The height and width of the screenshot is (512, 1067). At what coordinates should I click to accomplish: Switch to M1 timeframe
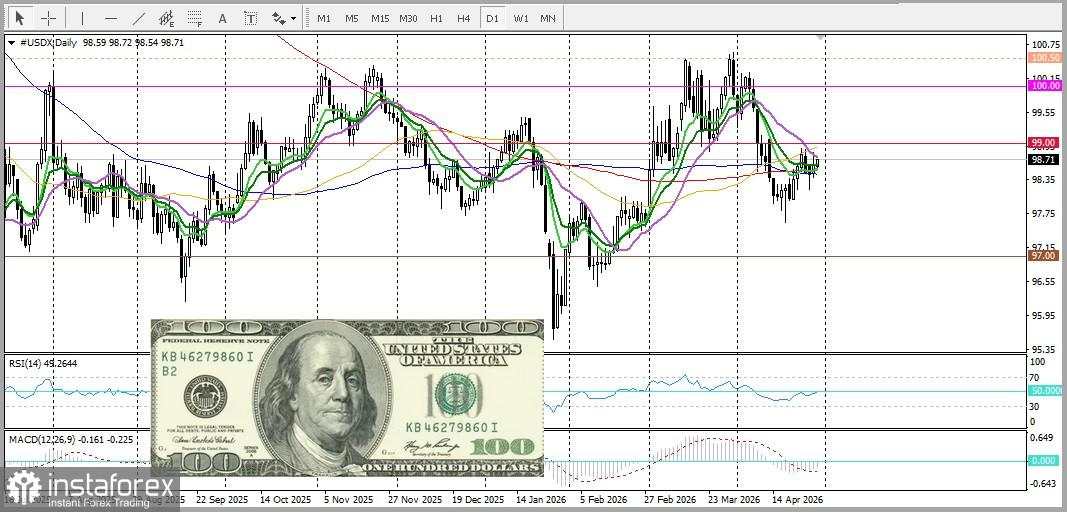click(324, 18)
